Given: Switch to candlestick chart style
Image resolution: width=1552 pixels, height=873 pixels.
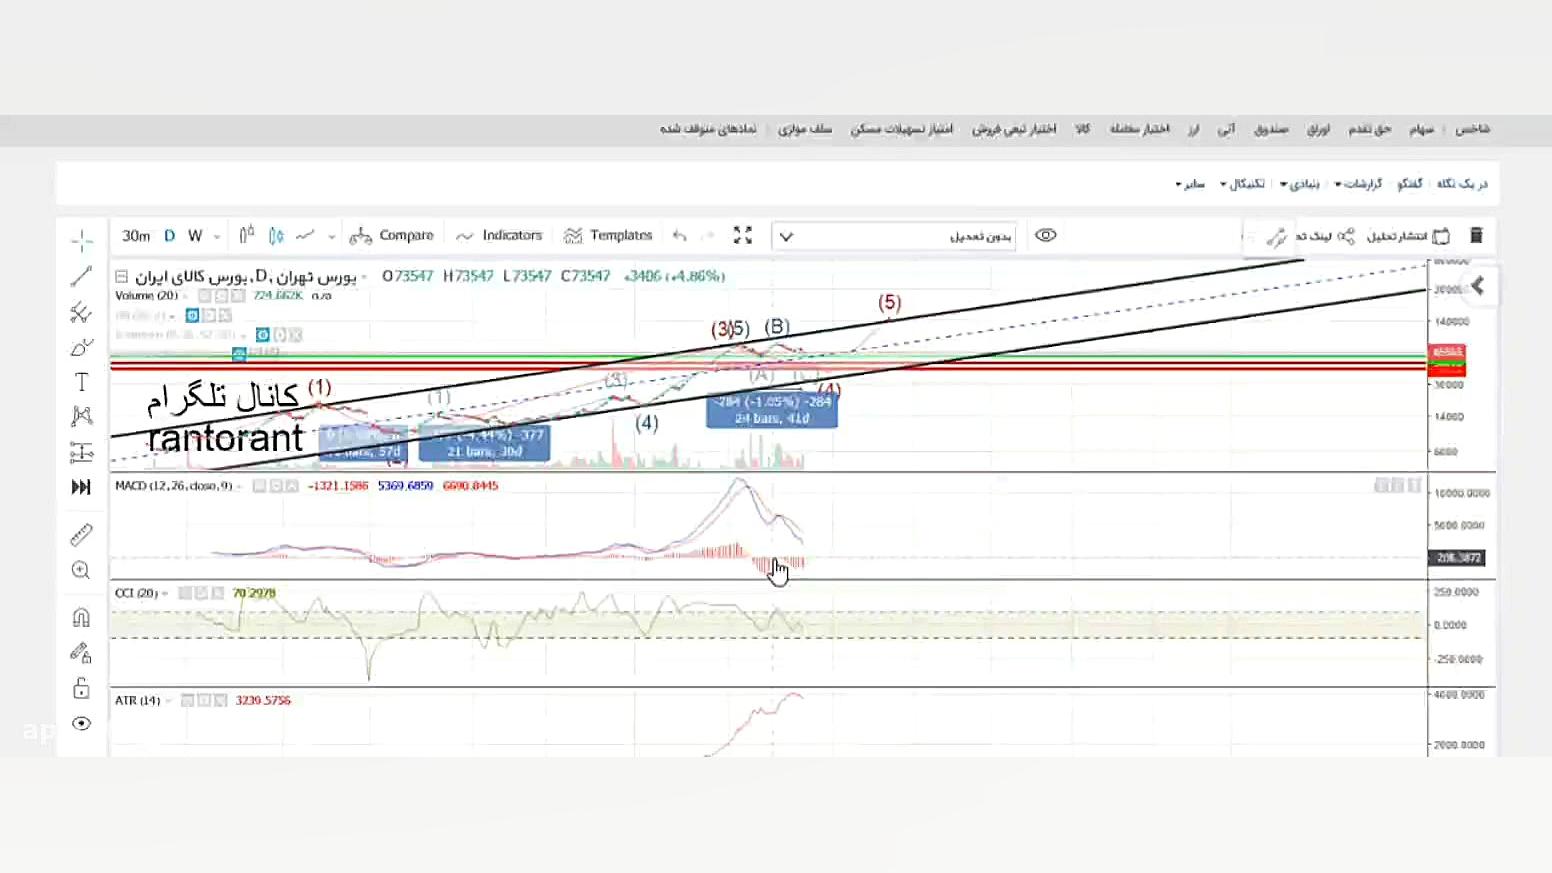Looking at the screenshot, I should pos(247,235).
